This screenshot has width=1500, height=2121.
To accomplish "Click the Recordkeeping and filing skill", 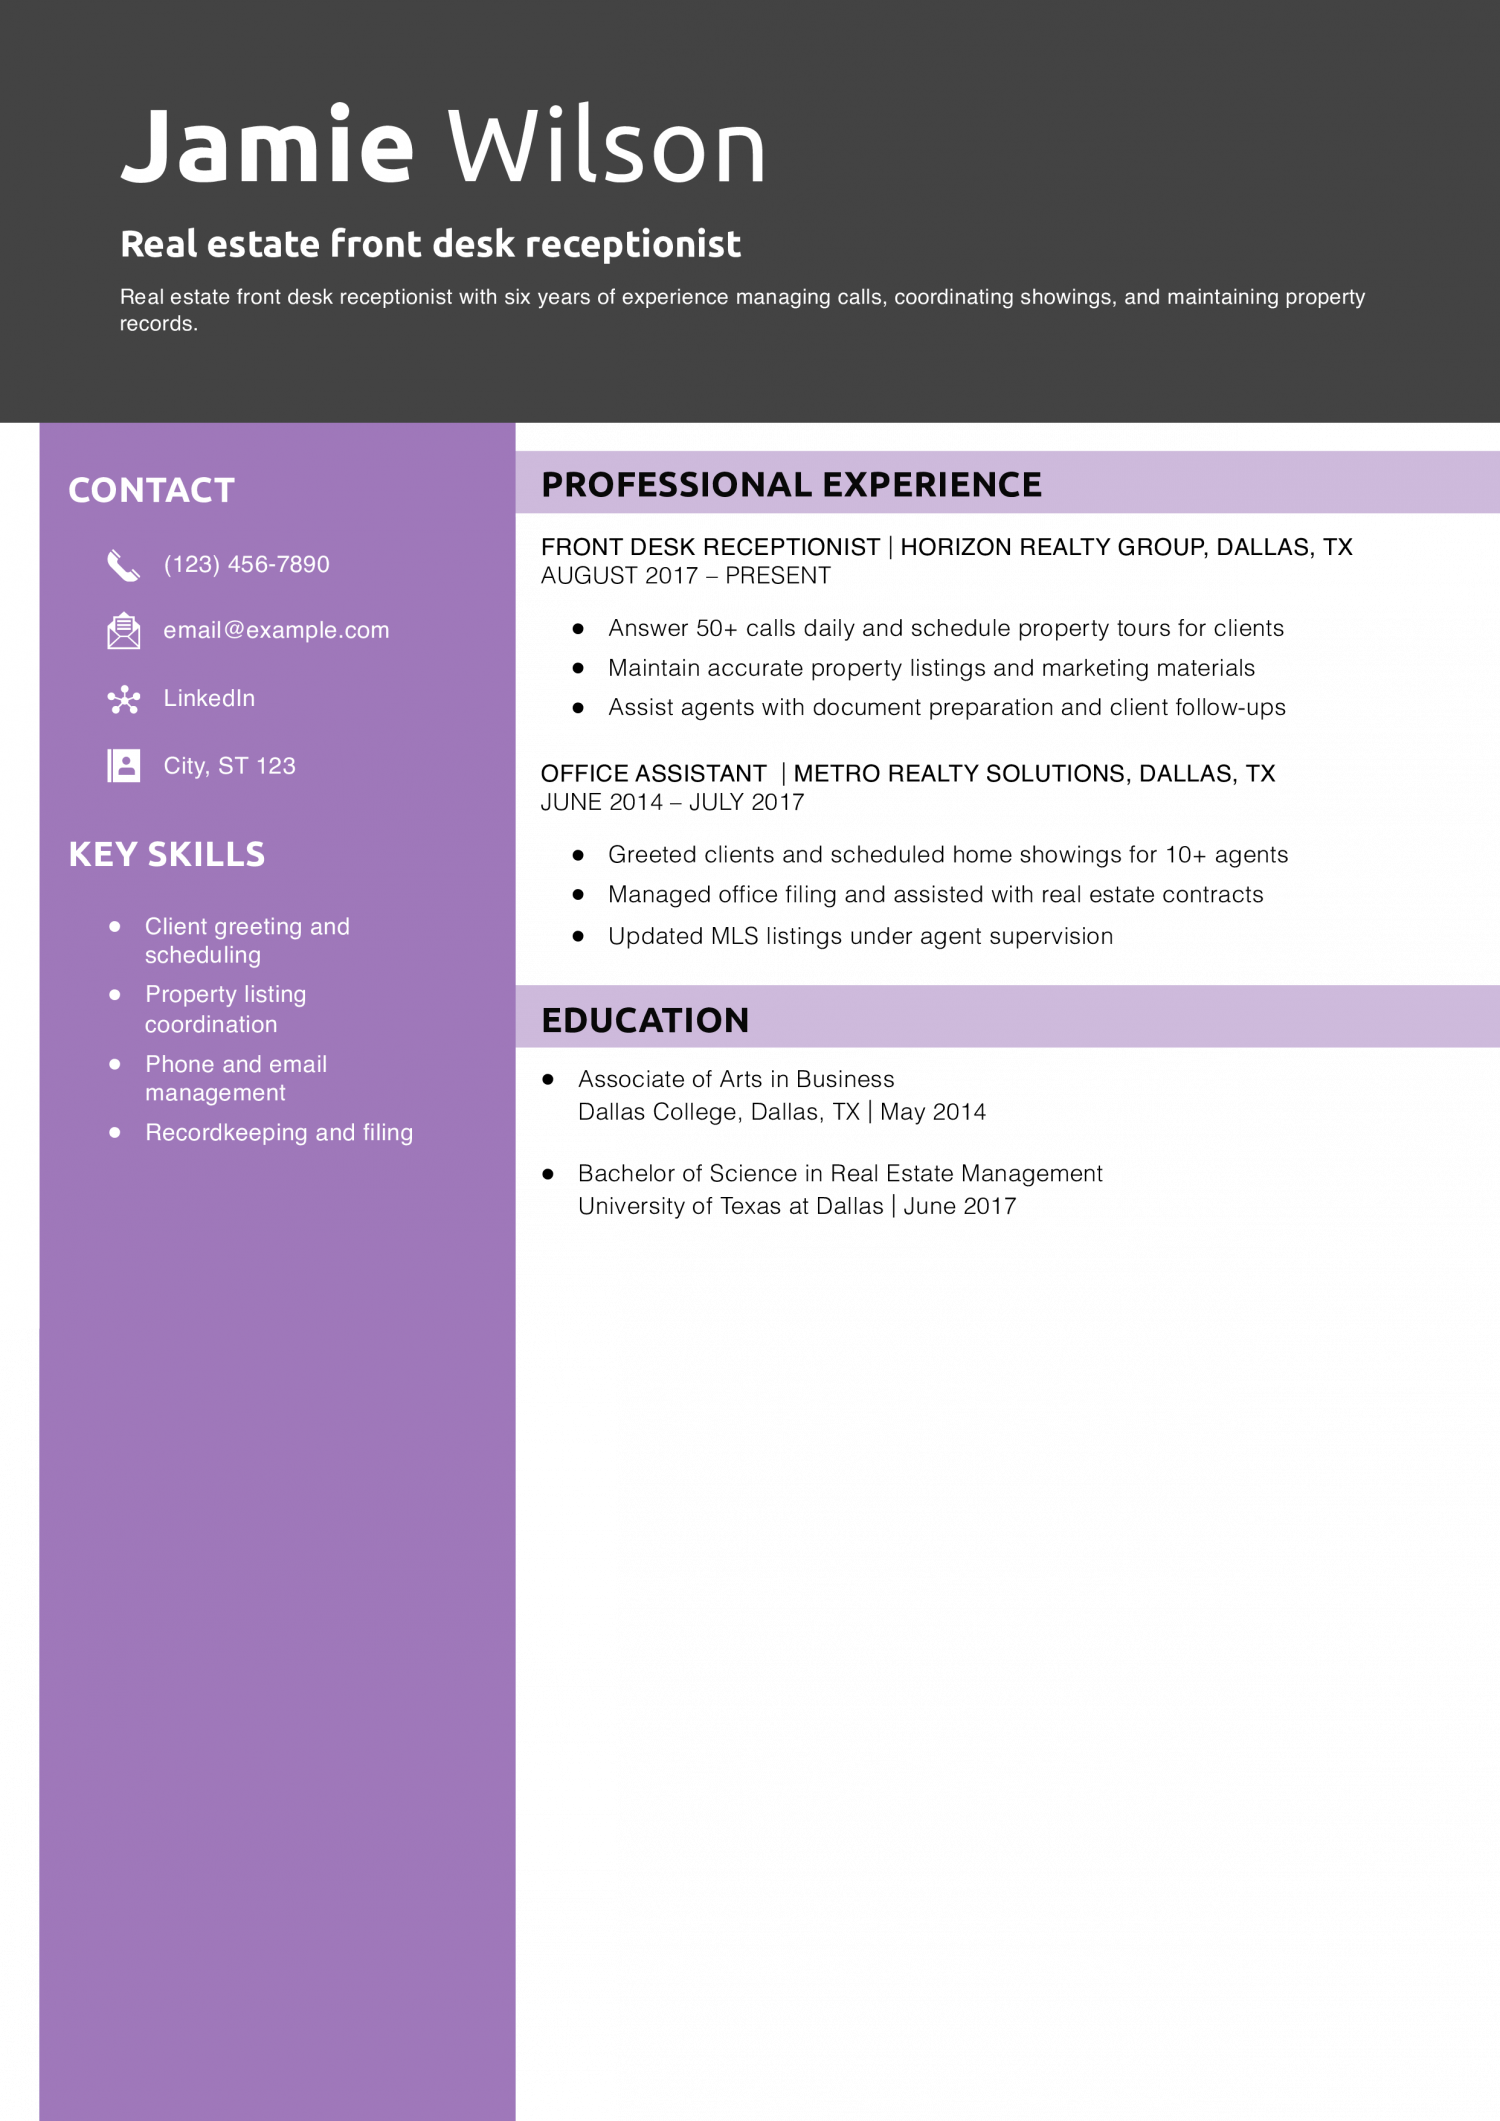I will click(278, 1132).
